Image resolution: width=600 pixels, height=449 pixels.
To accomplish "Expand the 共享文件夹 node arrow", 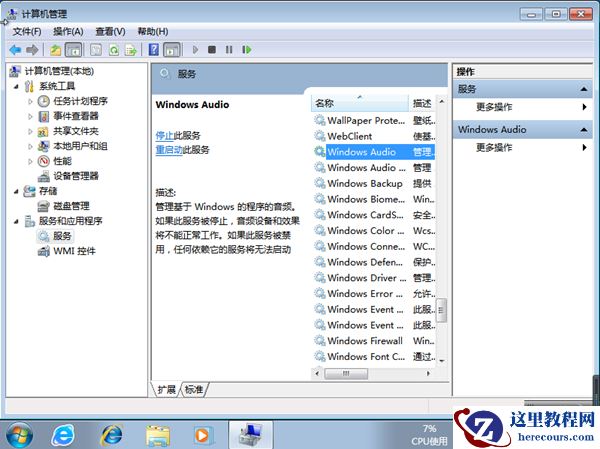I will [30, 131].
